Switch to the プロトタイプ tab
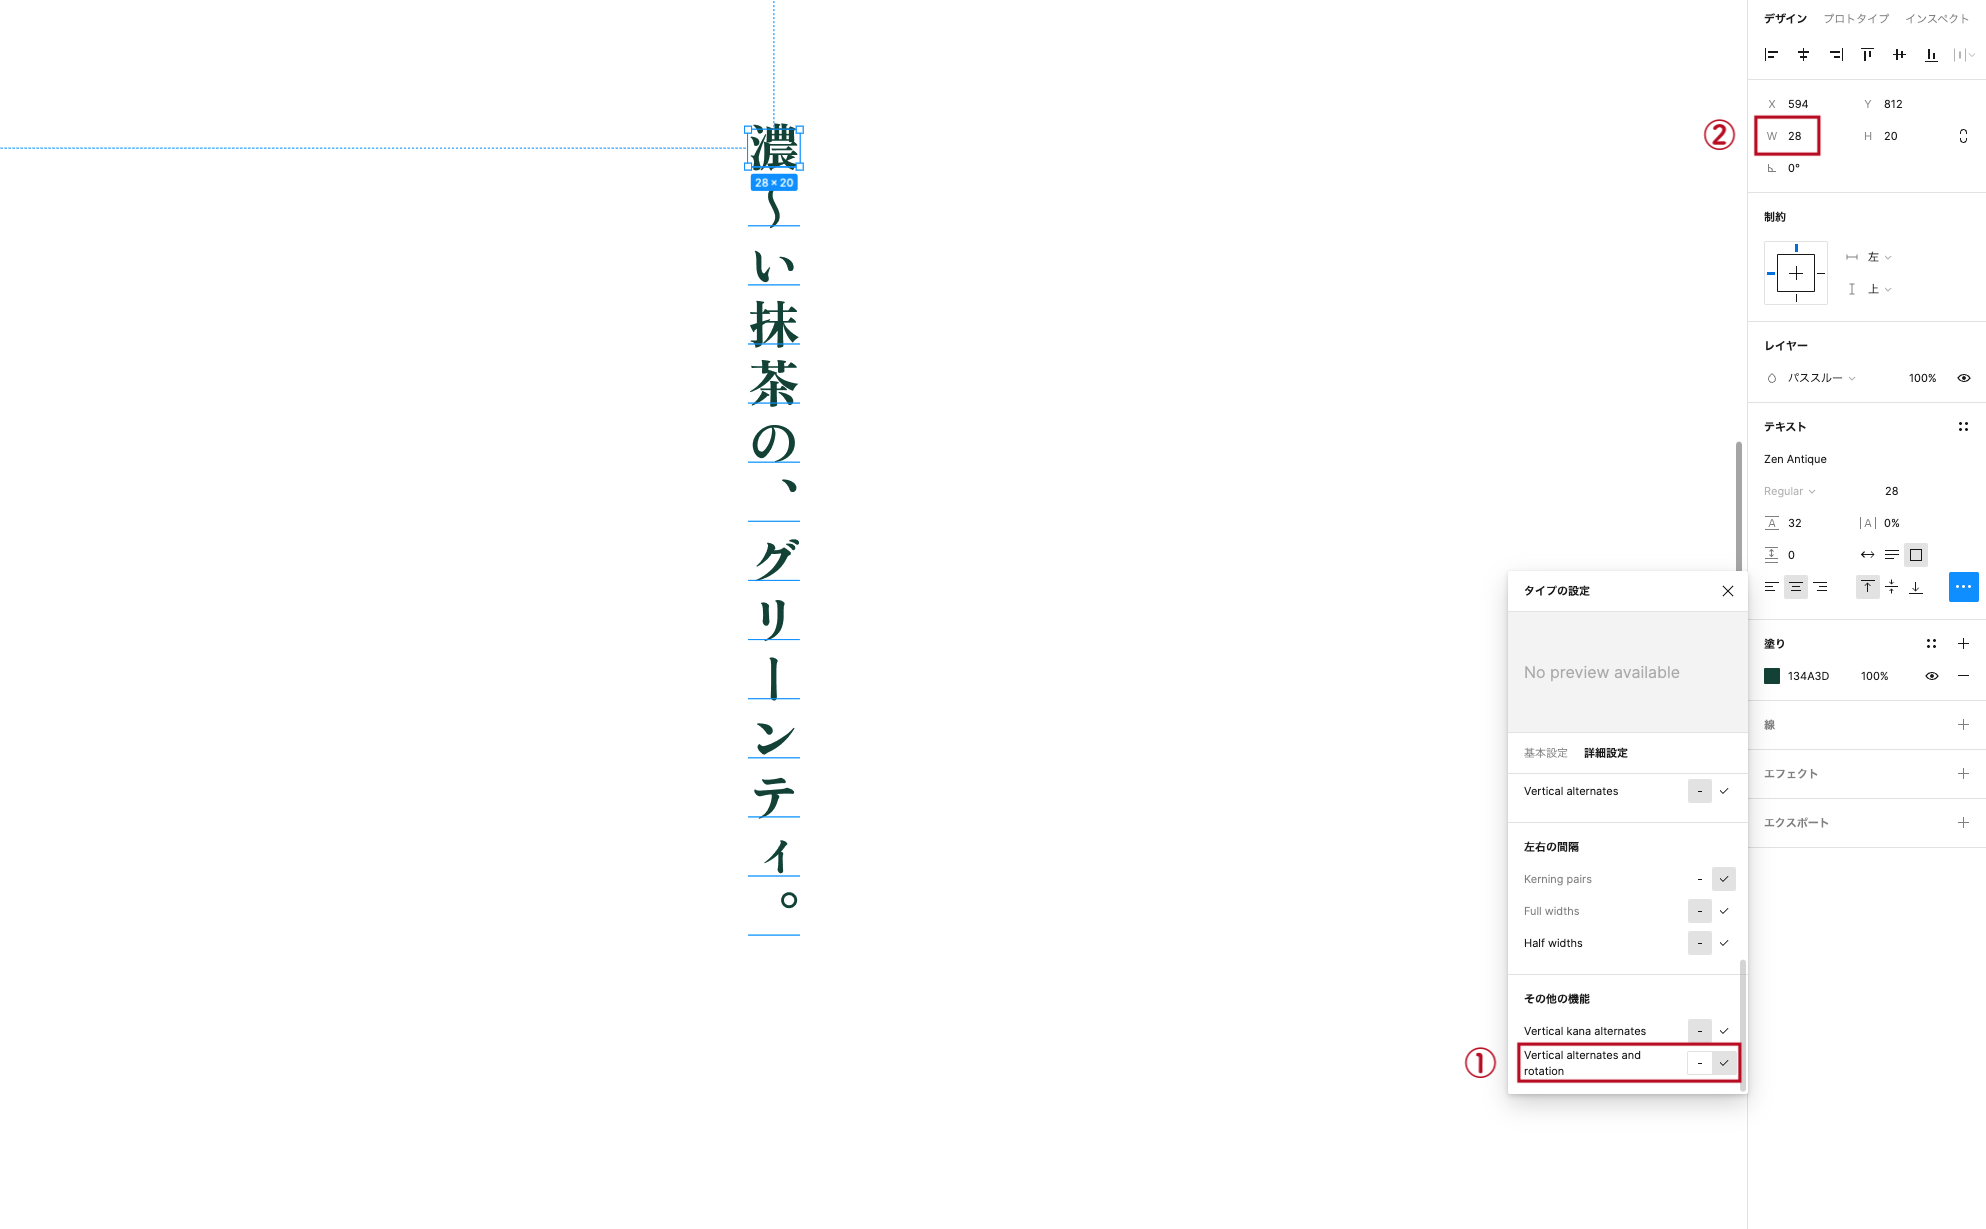The image size is (1986, 1229). point(1856,18)
